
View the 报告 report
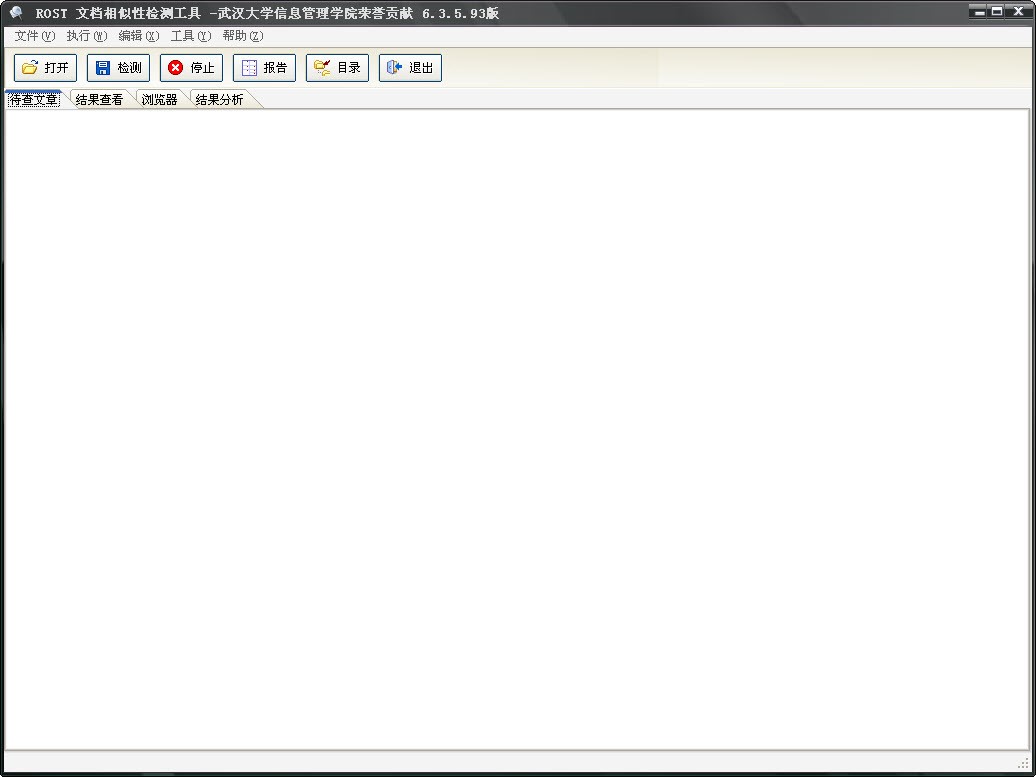[x=264, y=67]
